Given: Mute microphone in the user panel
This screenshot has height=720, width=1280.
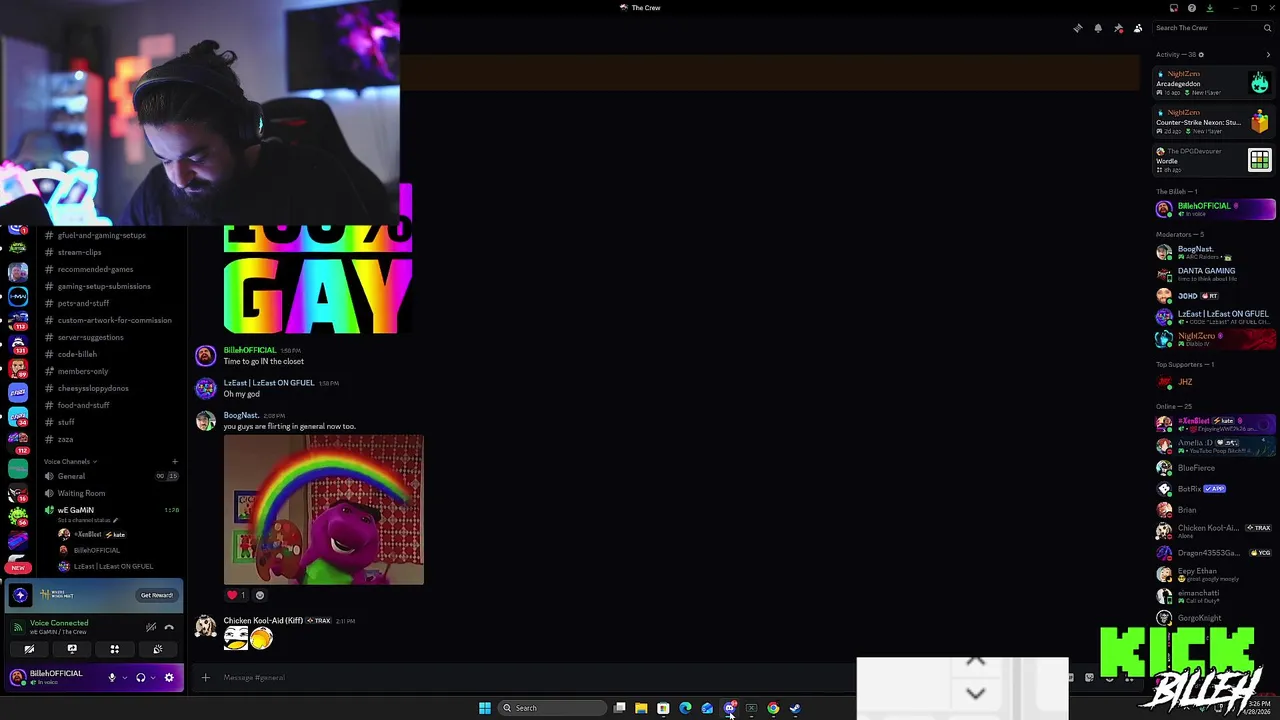Looking at the screenshot, I should [x=112, y=677].
